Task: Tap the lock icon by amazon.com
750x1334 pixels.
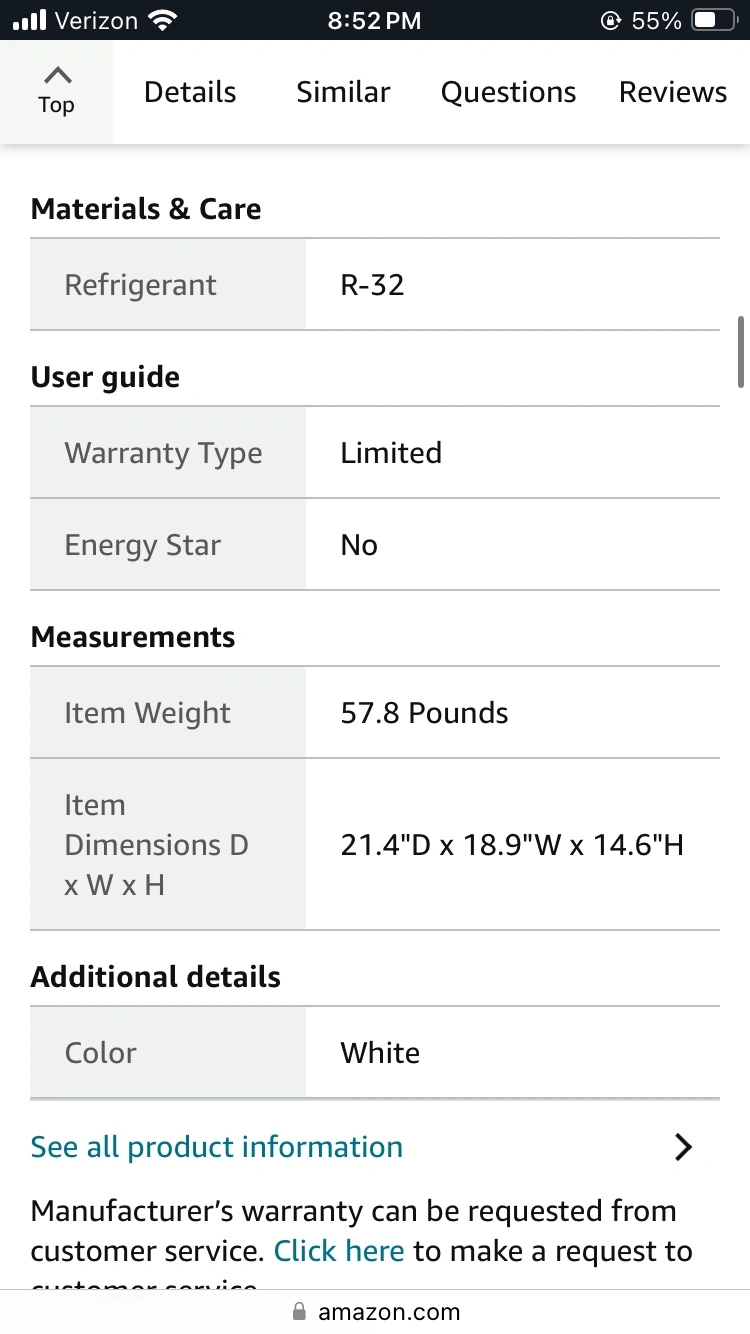Action: 298,1311
